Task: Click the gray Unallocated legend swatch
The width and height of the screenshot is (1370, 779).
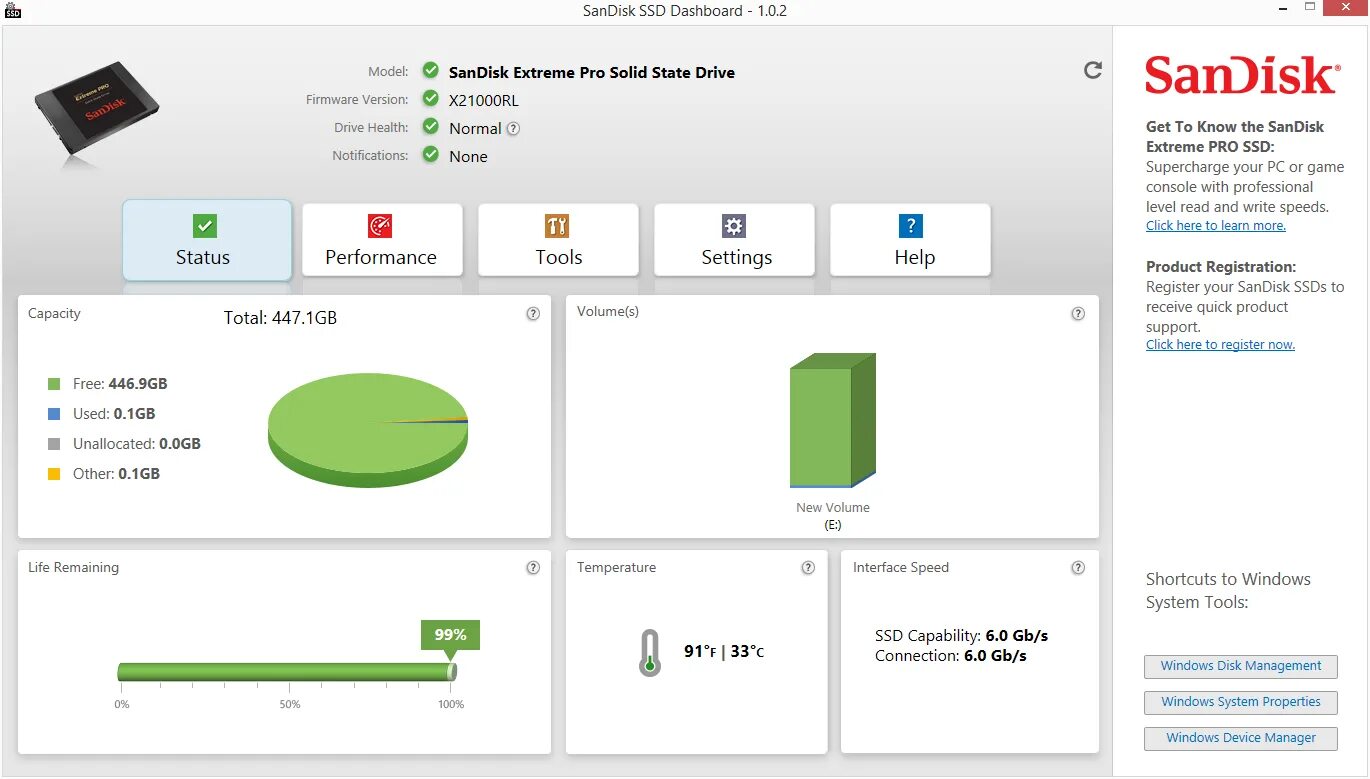Action: click(x=54, y=444)
